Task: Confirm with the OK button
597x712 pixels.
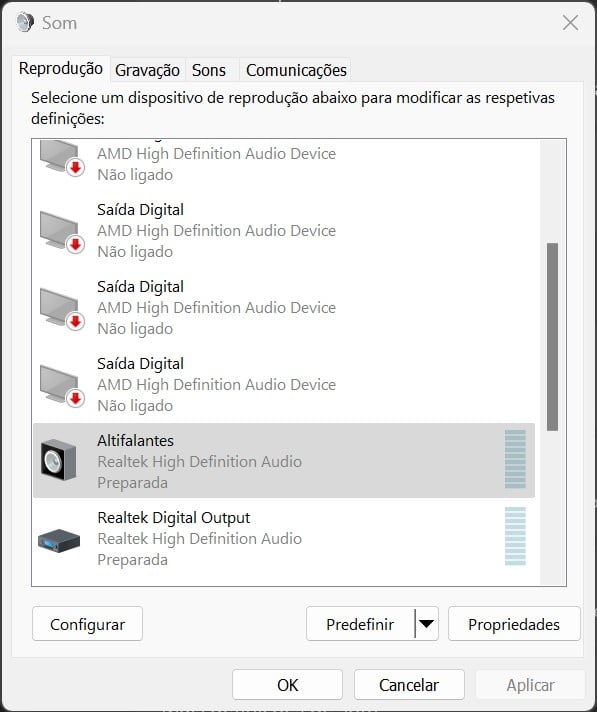Action: [x=287, y=685]
